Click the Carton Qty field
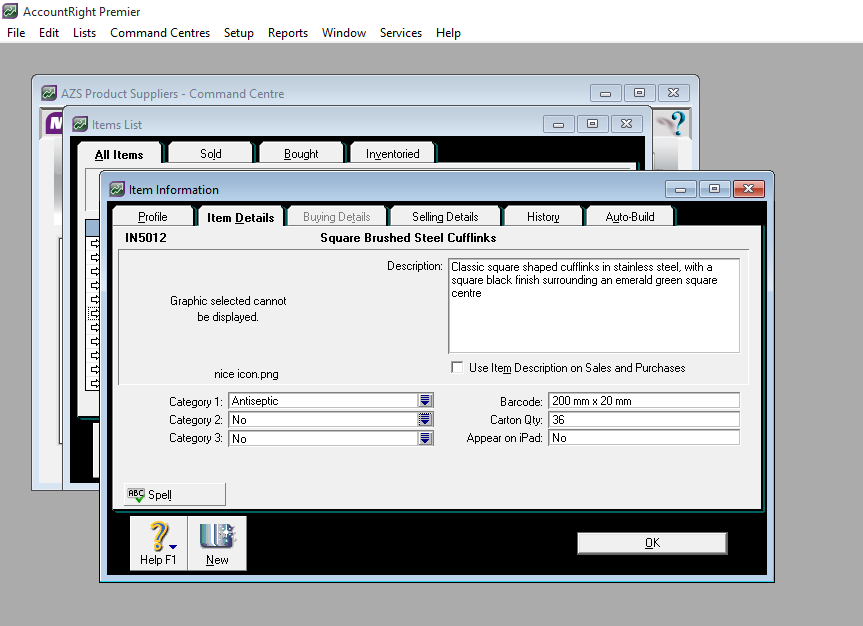863x626 pixels. pyautogui.click(x=644, y=420)
